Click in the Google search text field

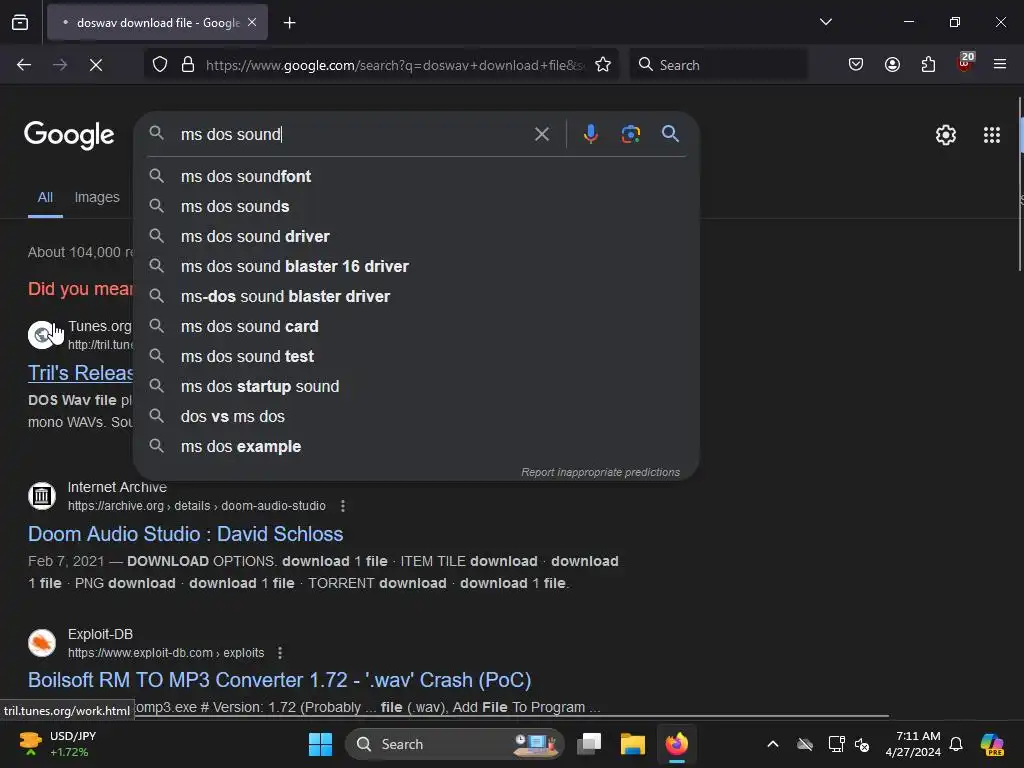353,135
